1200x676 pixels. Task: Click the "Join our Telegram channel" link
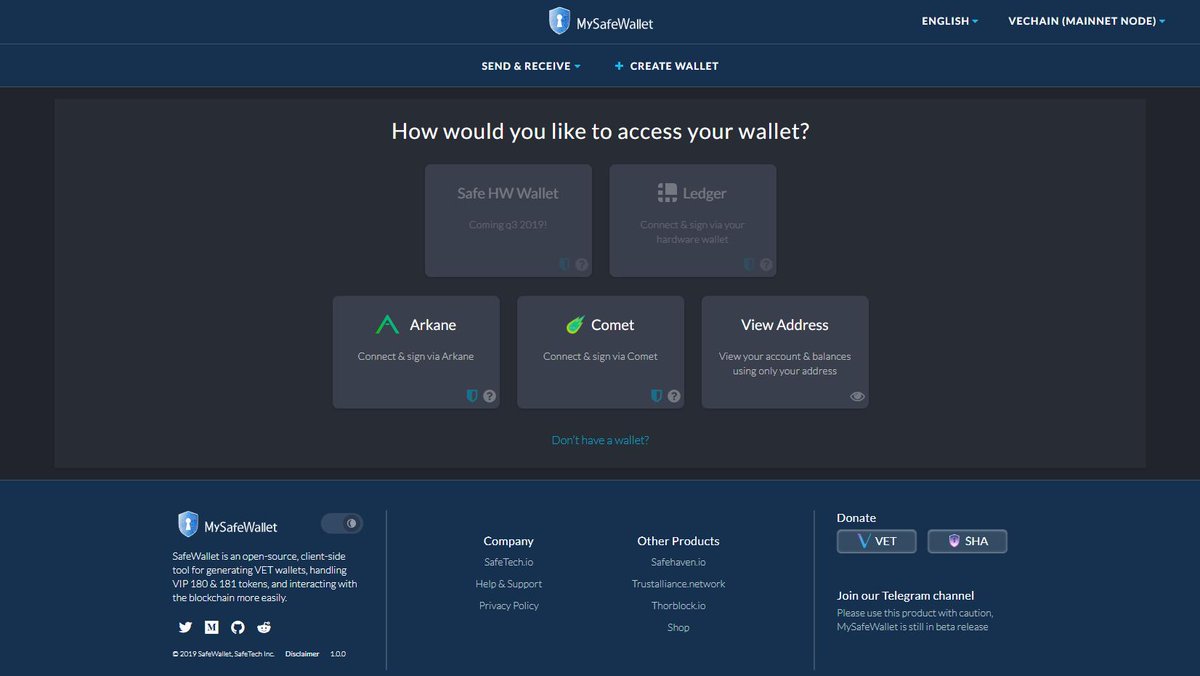[x=905, y=595]
